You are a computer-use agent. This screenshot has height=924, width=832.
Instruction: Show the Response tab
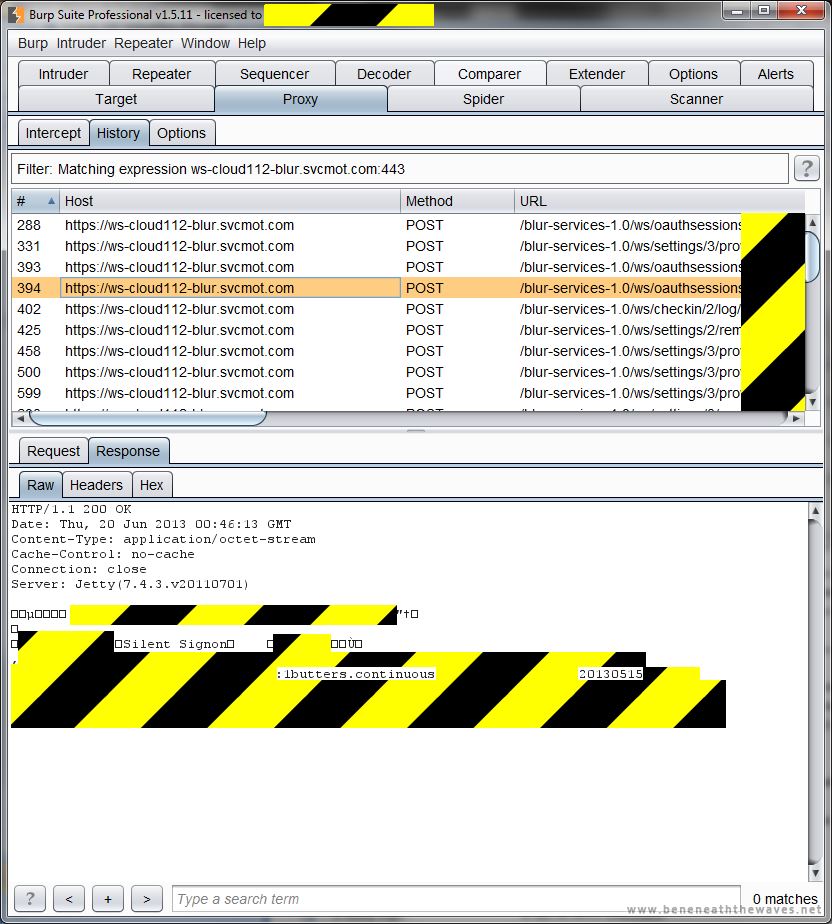click(x=128, y=451)
